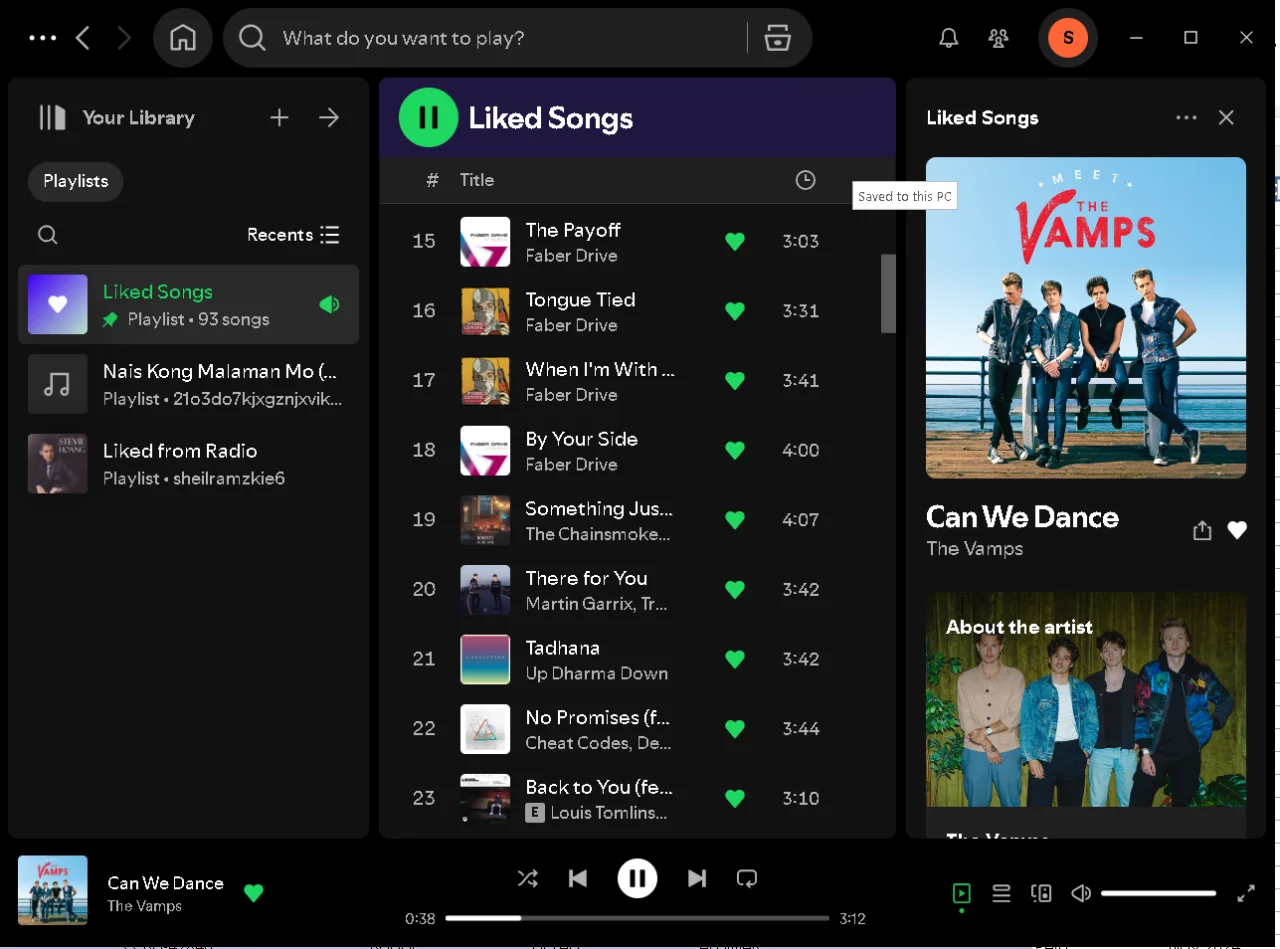The image size is (1280, 949).
Task: Expand Your Library with arrow icon
Action: tap(329, 118)
